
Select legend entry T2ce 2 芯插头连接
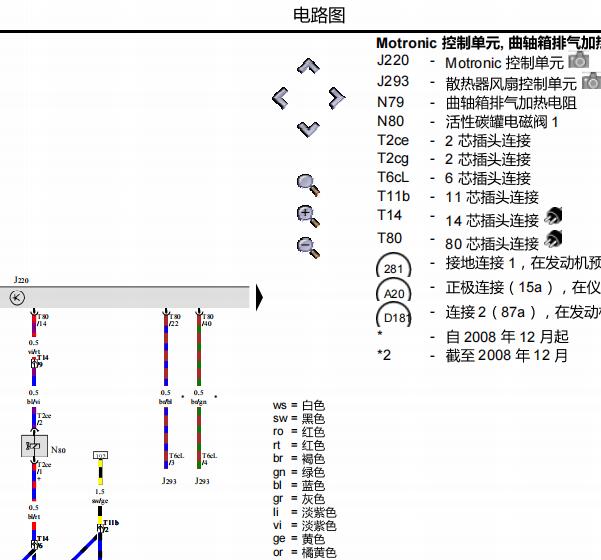(x=454, y=140)
